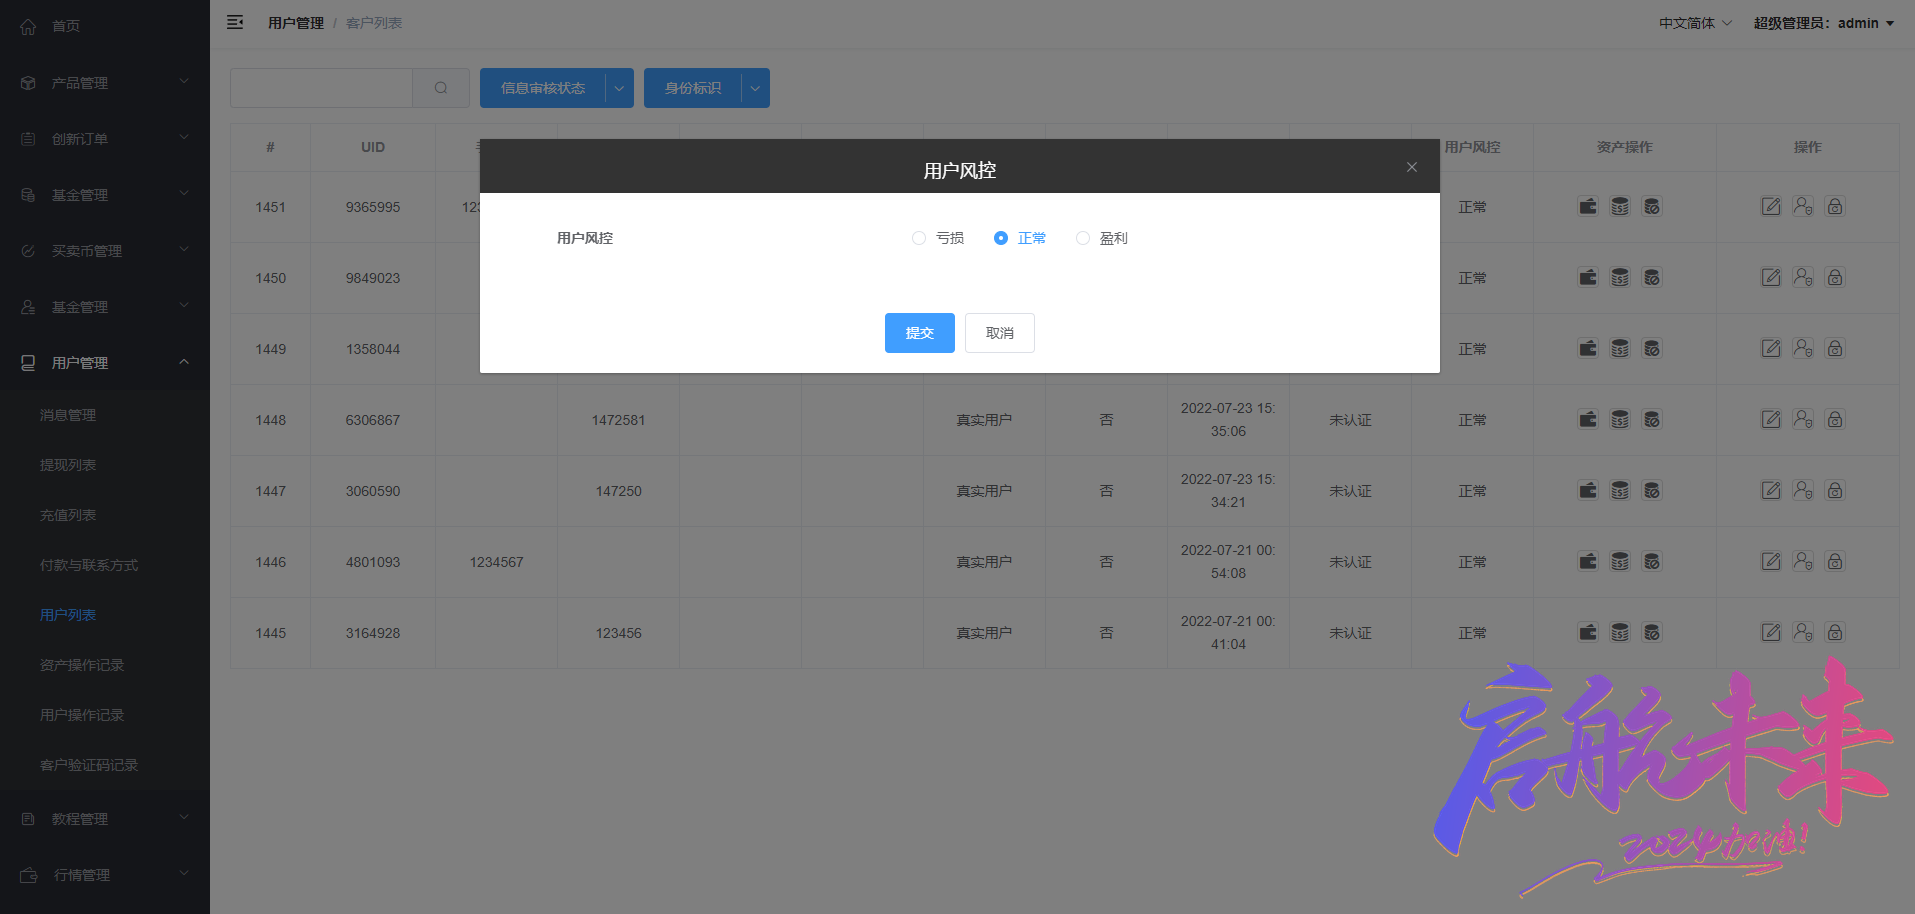Viewport: 1915px width, 914px height.
Task: Click blocked-coins icon for row 1449
Action: 1652,349
